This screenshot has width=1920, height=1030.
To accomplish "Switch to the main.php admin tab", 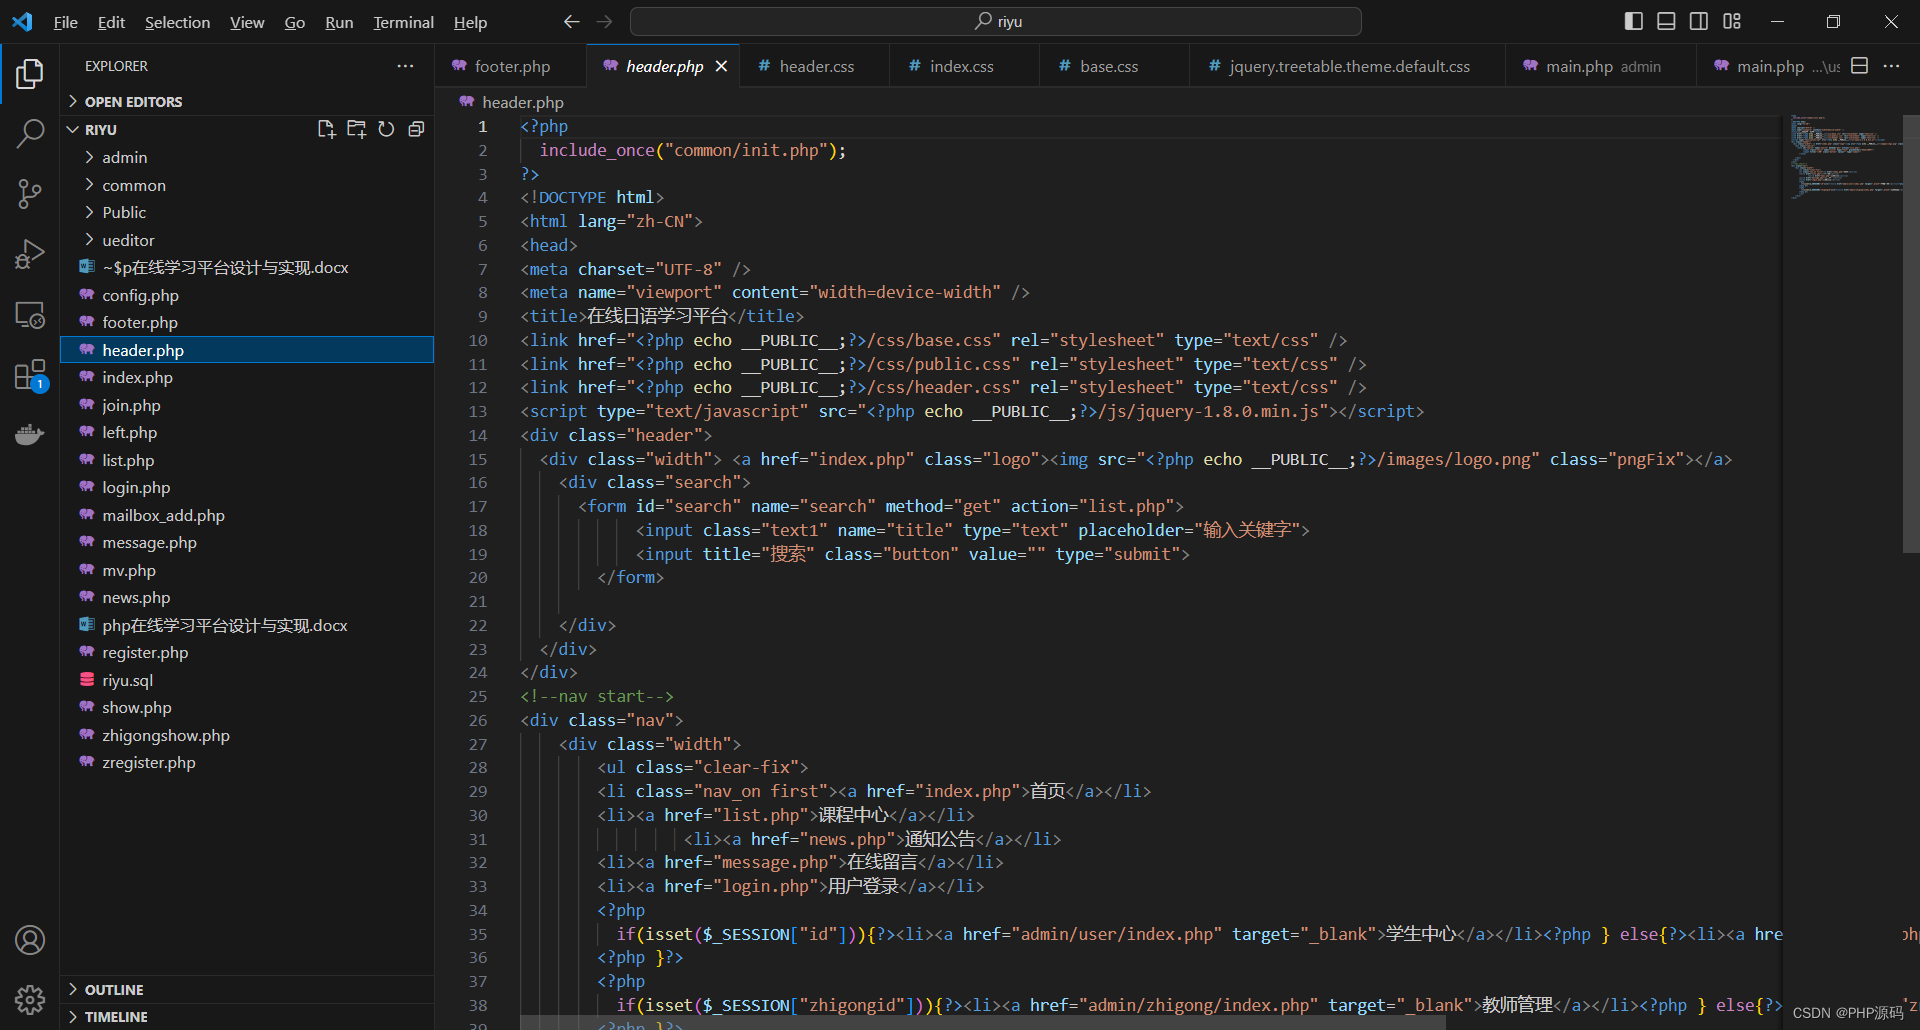I will [x=1602, y=66].
